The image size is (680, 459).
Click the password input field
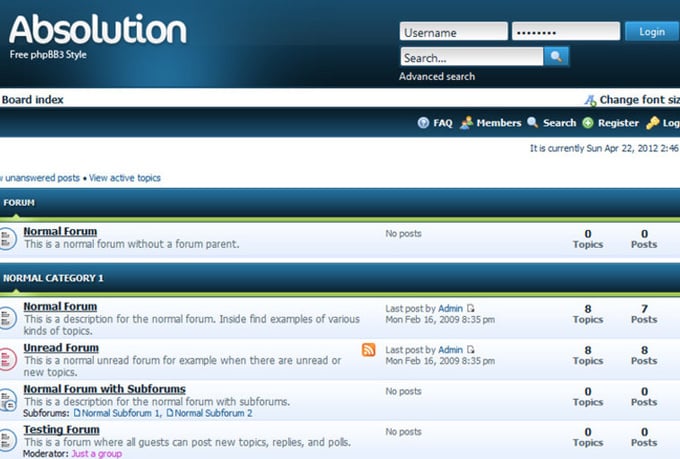pyautogui.click(x=566, y=32)
